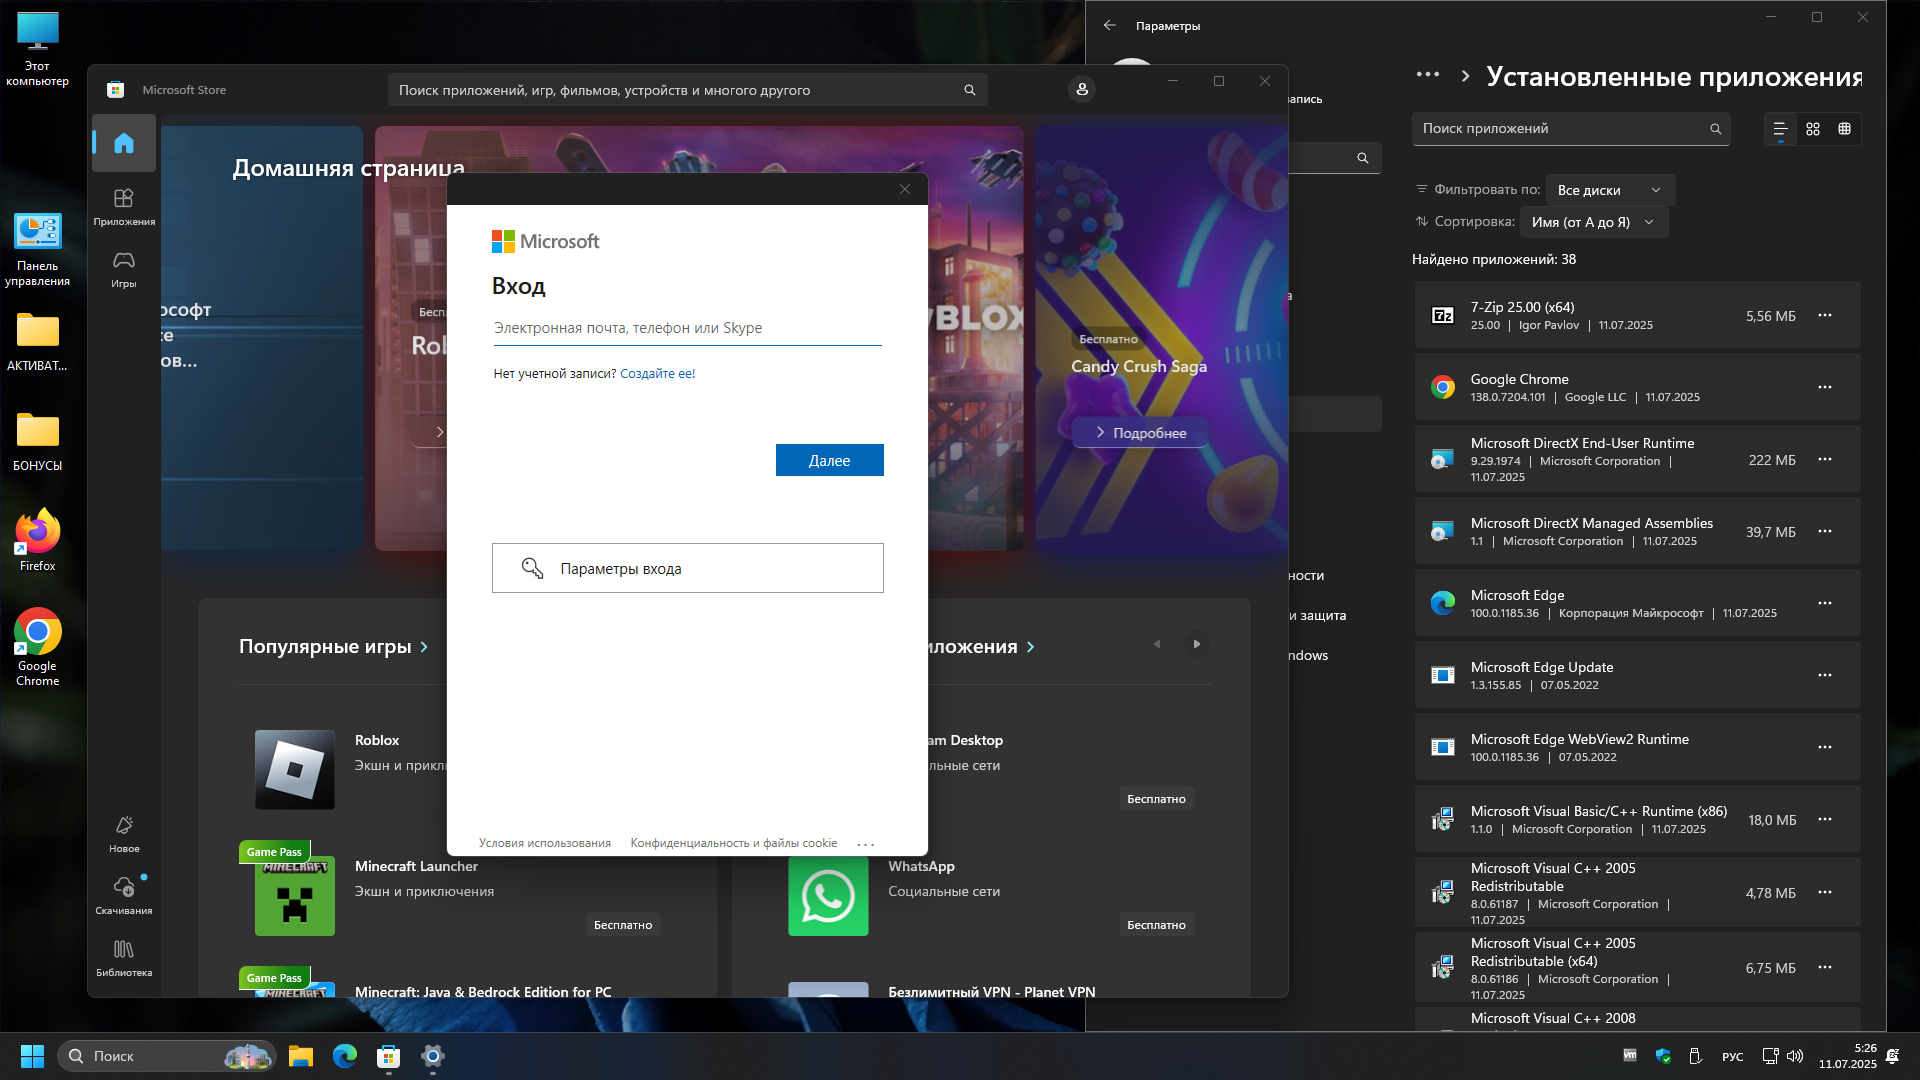Open Этот компьютер desktop icon
The height and width of the screenshot is (1080, 1920).
(38, 49)
